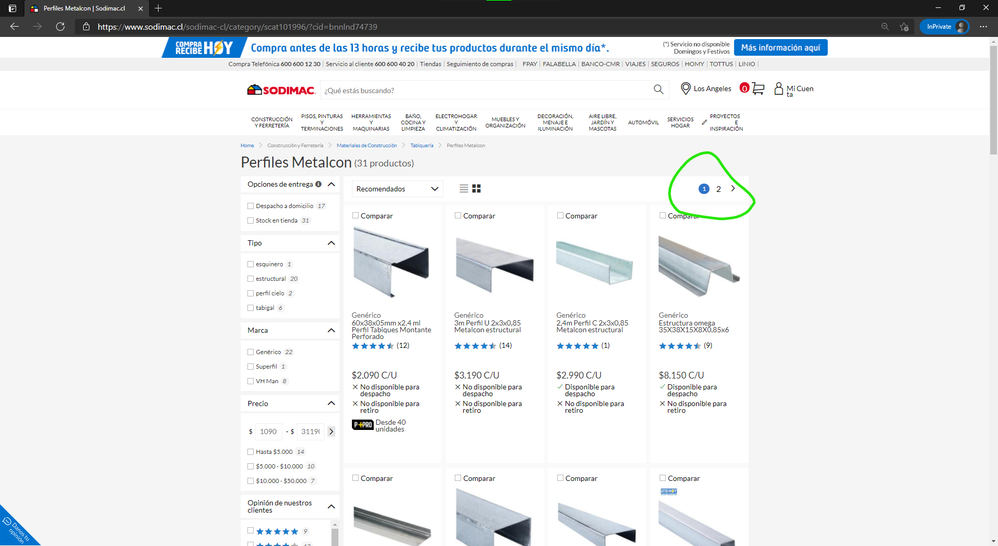Check Despacho a domicilio filter
Screen dimensions: 998x546
[x=250, y=206]
